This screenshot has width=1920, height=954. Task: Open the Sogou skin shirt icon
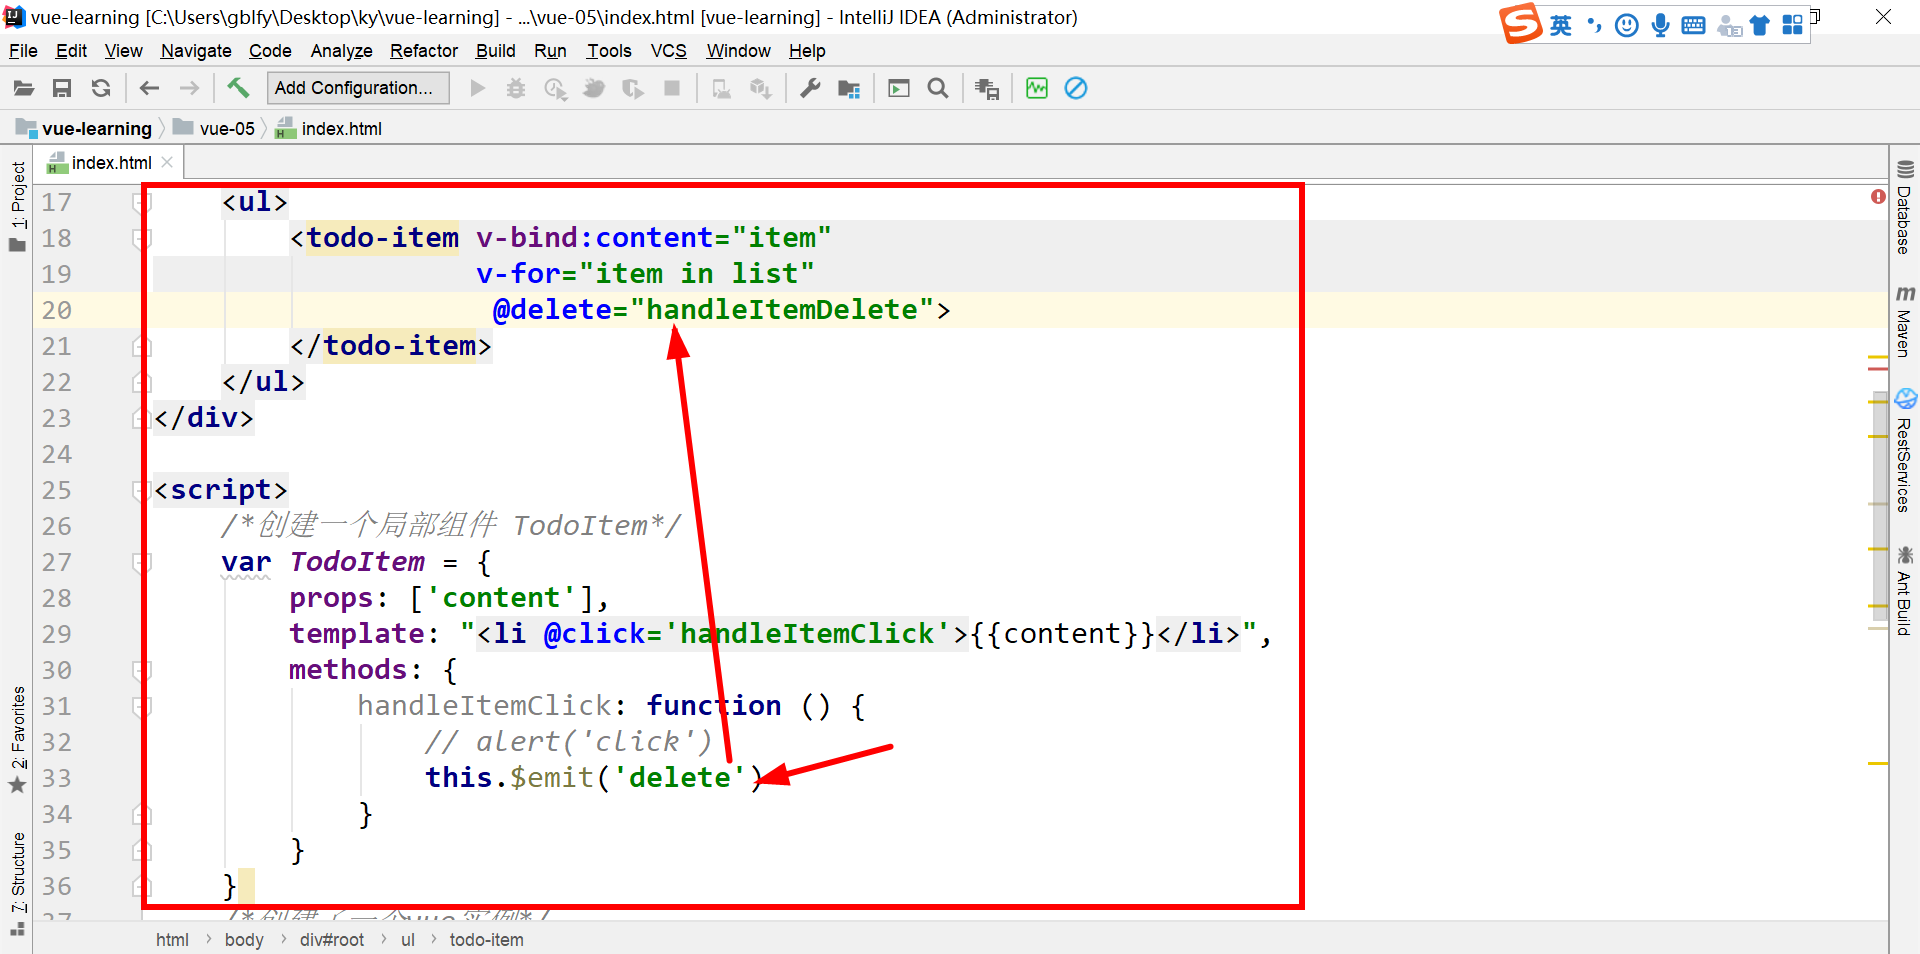pyautogui.click(x=1760, y=26)
